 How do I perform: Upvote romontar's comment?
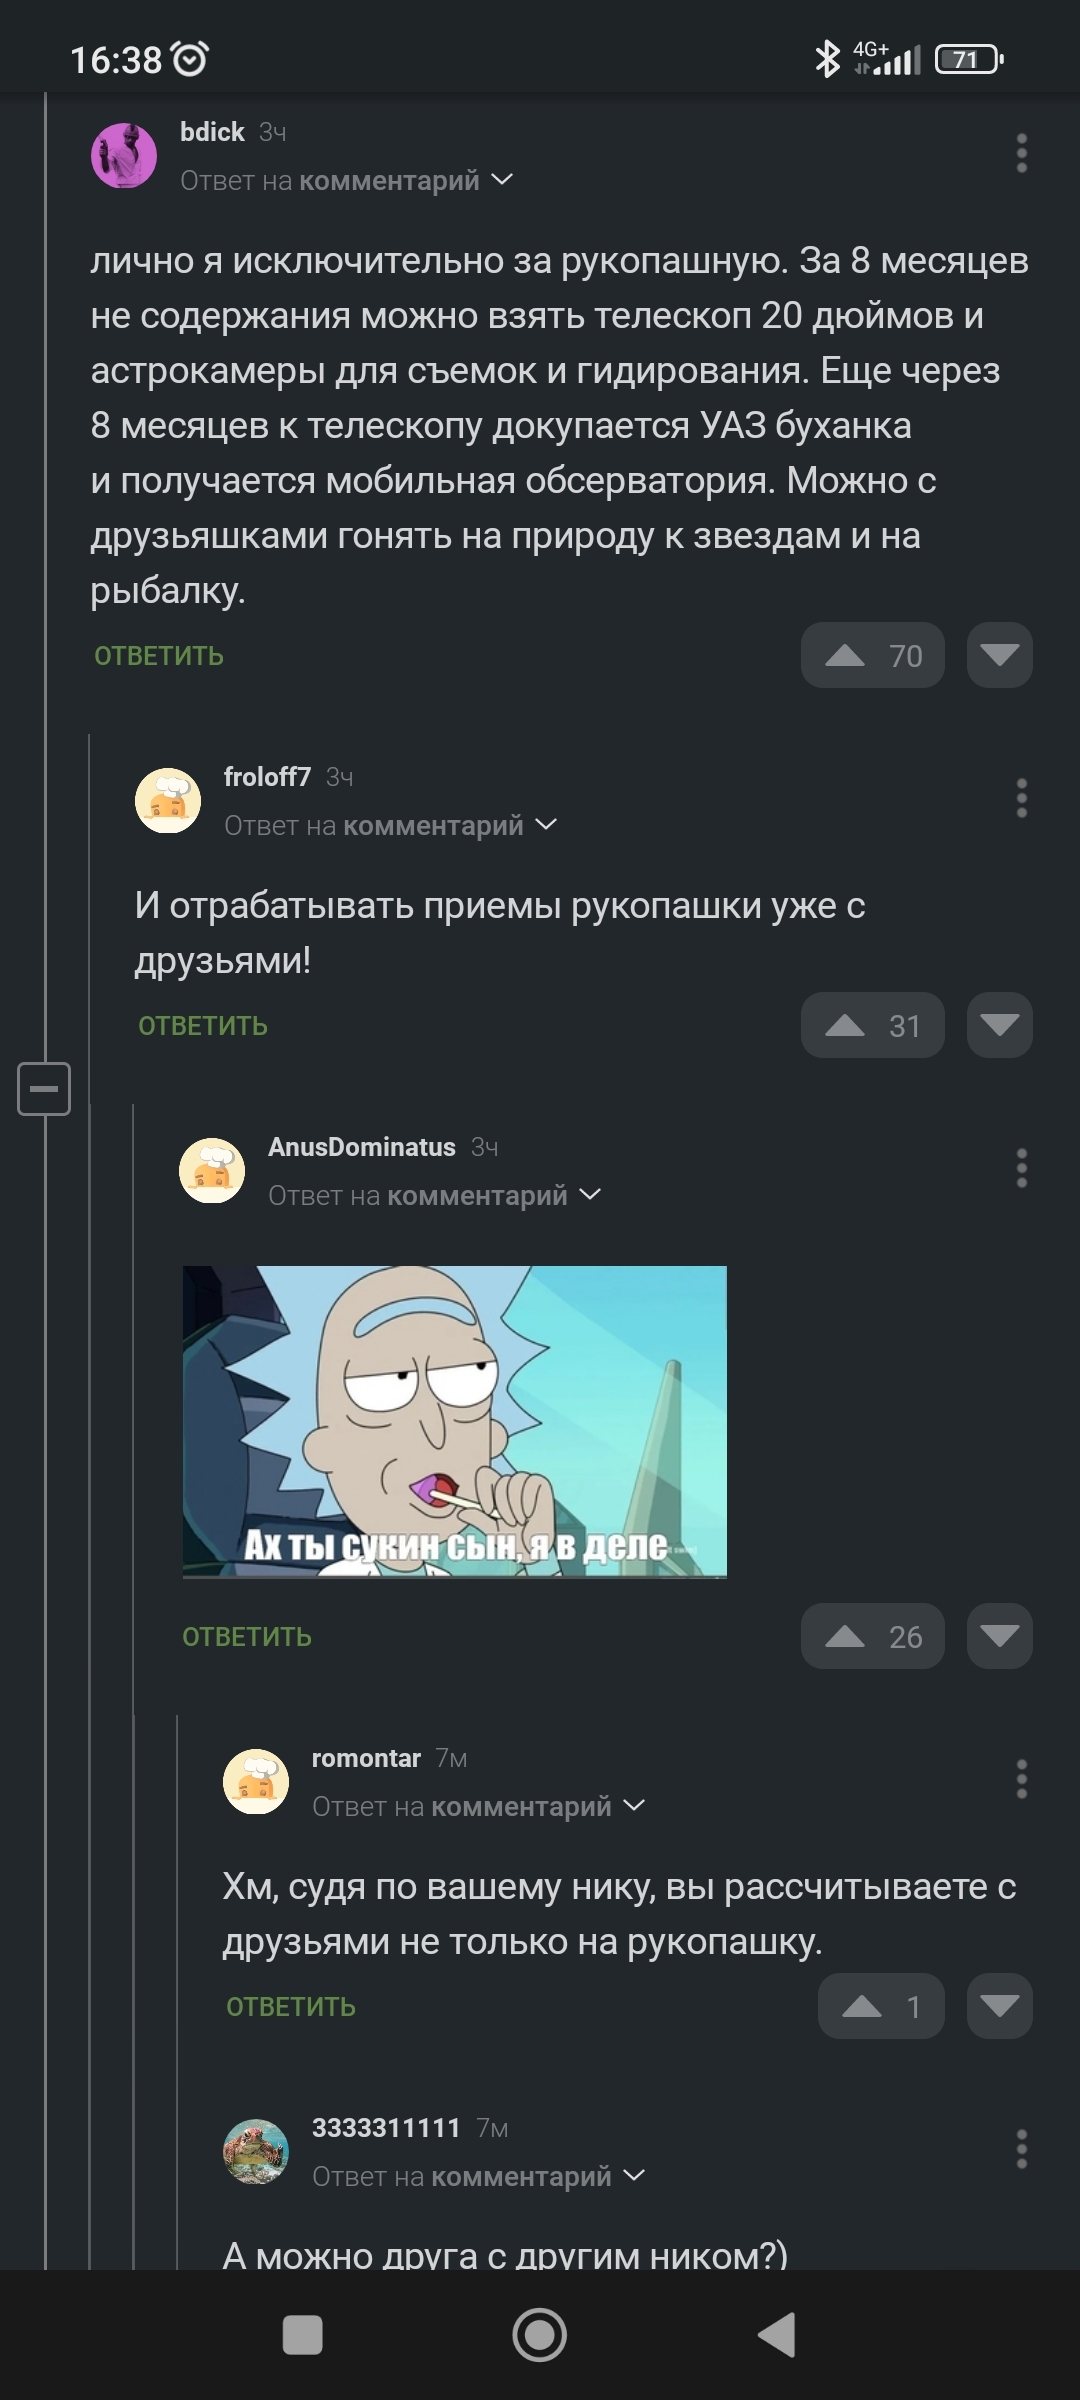[x=881, y=2006]
